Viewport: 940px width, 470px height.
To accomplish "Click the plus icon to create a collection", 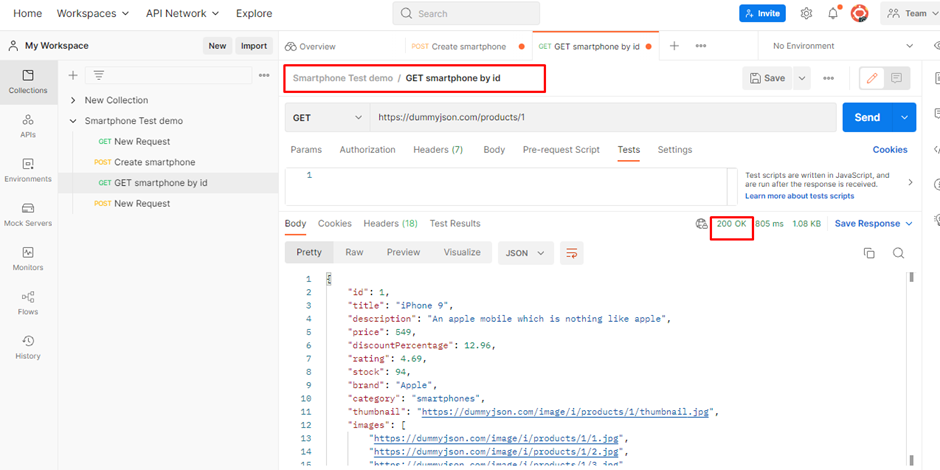I will (x=73, y=75).
